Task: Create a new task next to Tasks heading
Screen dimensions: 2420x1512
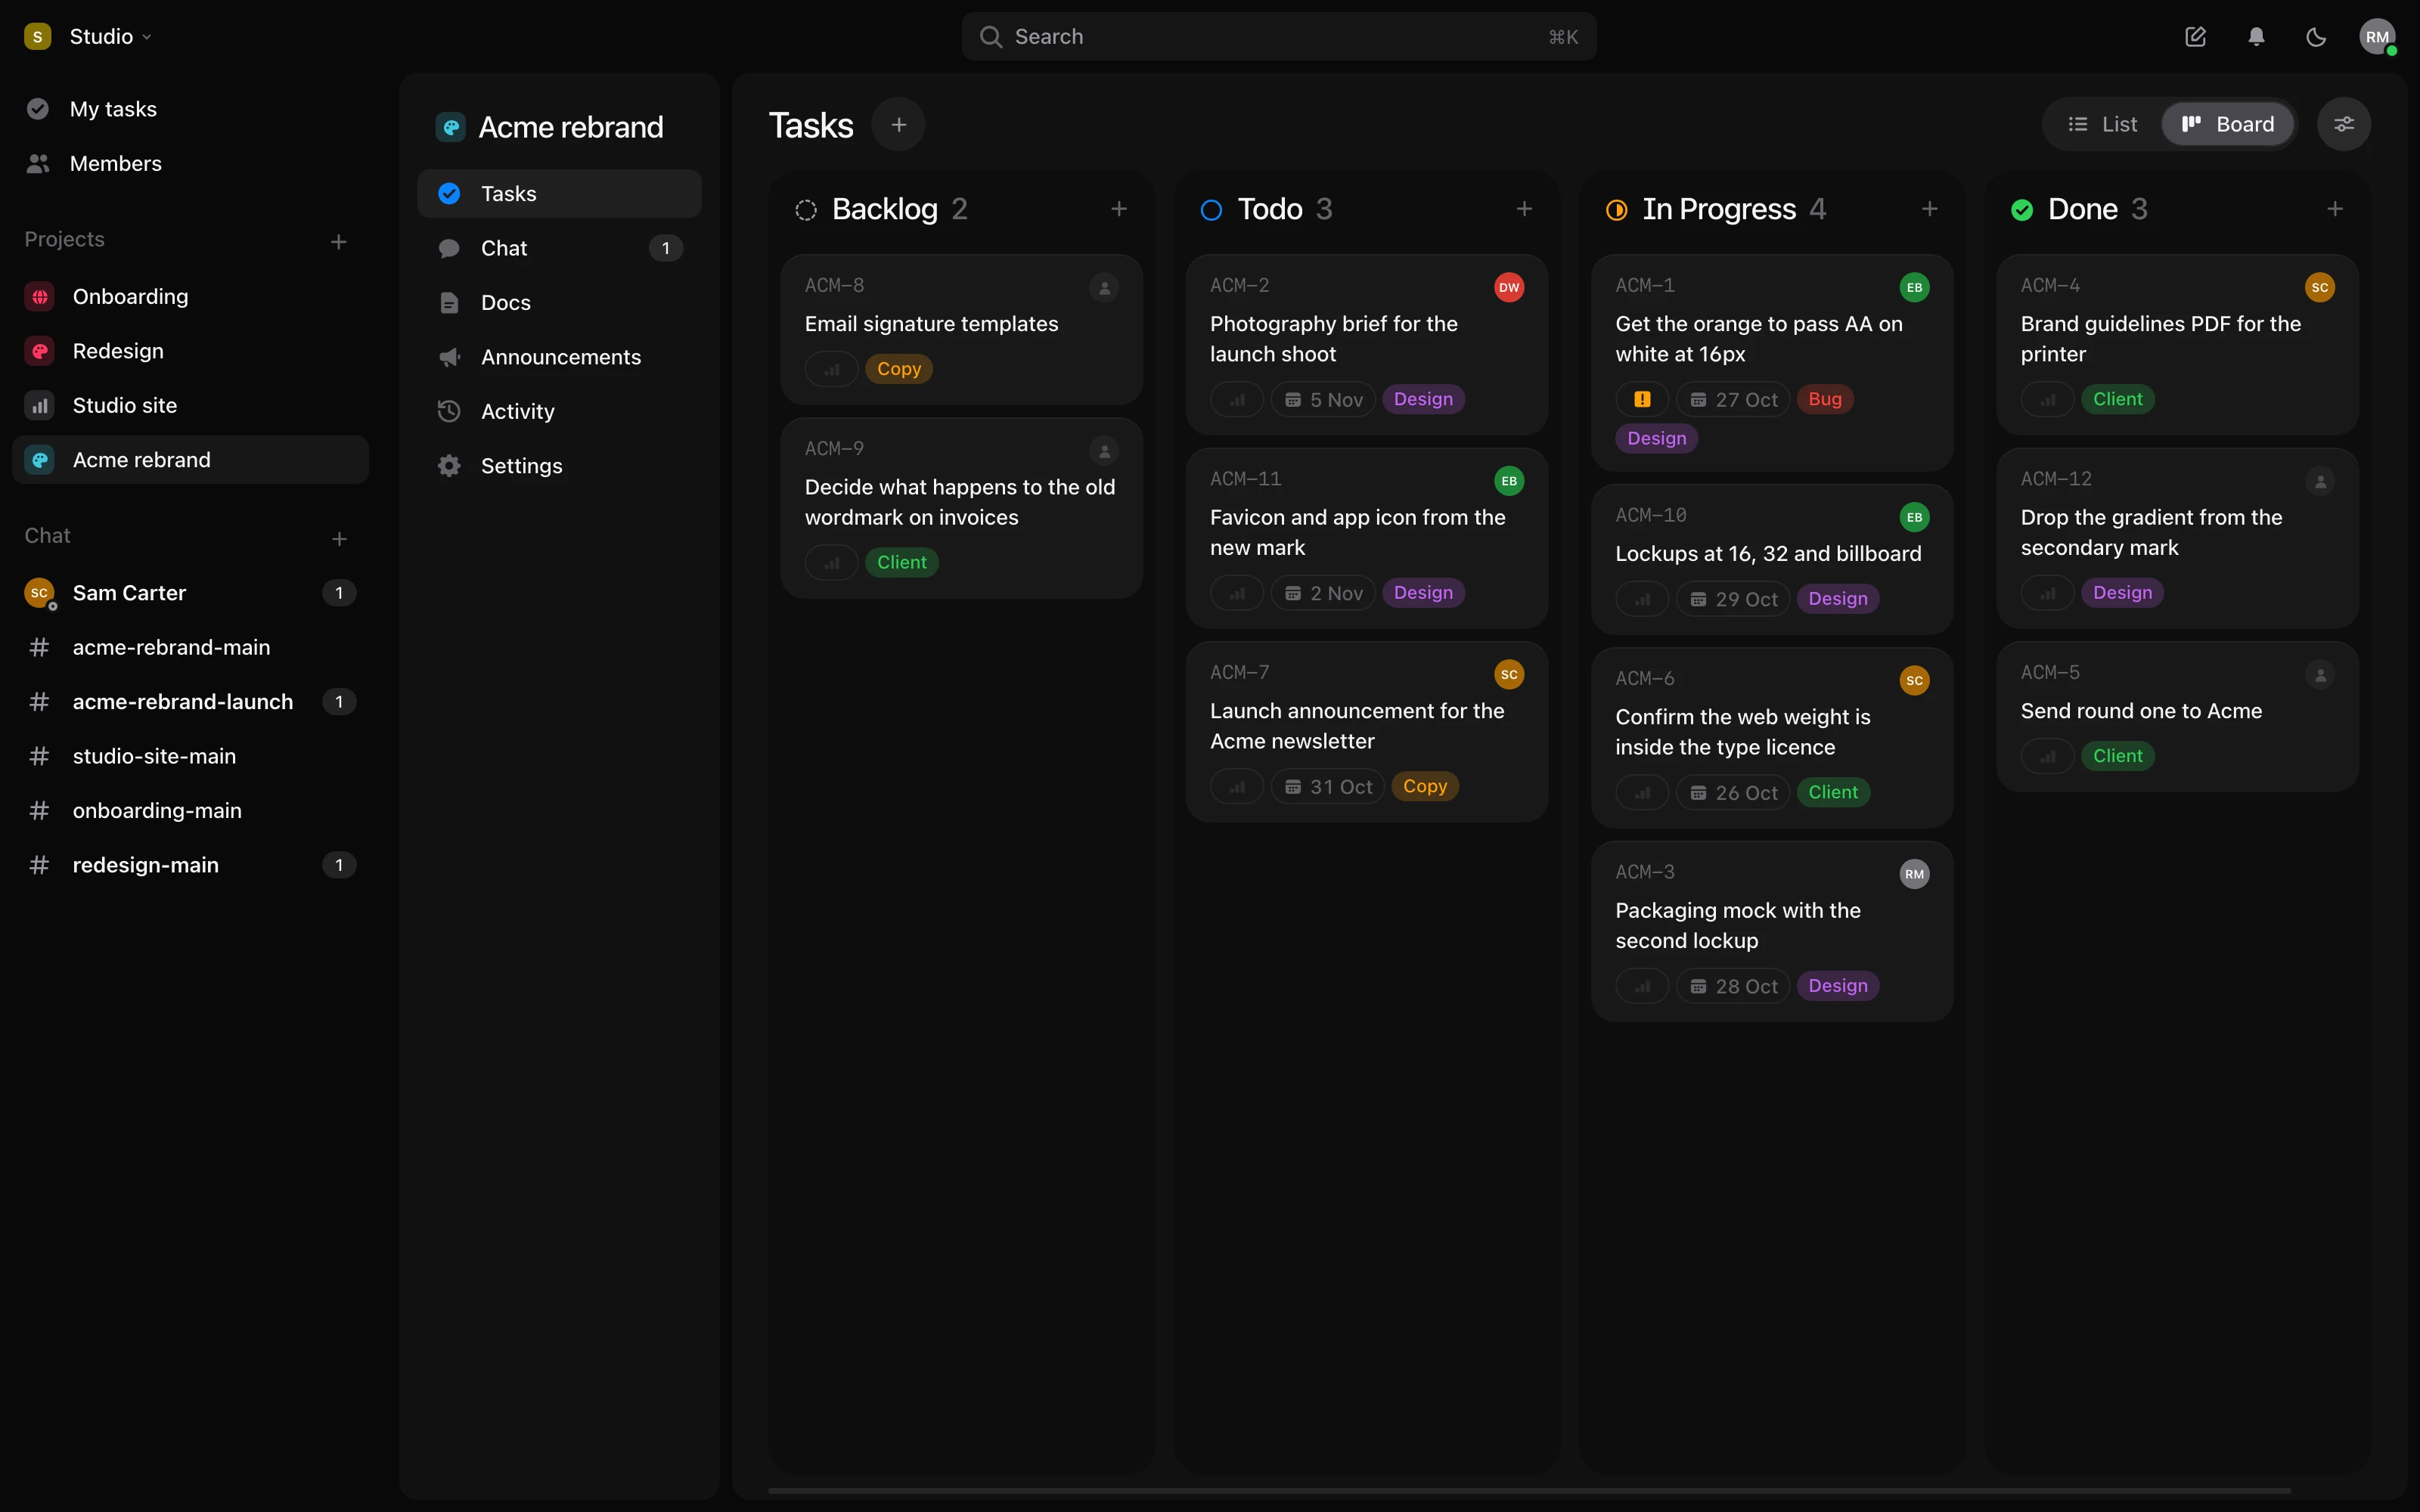Action: tap(898, 124)
